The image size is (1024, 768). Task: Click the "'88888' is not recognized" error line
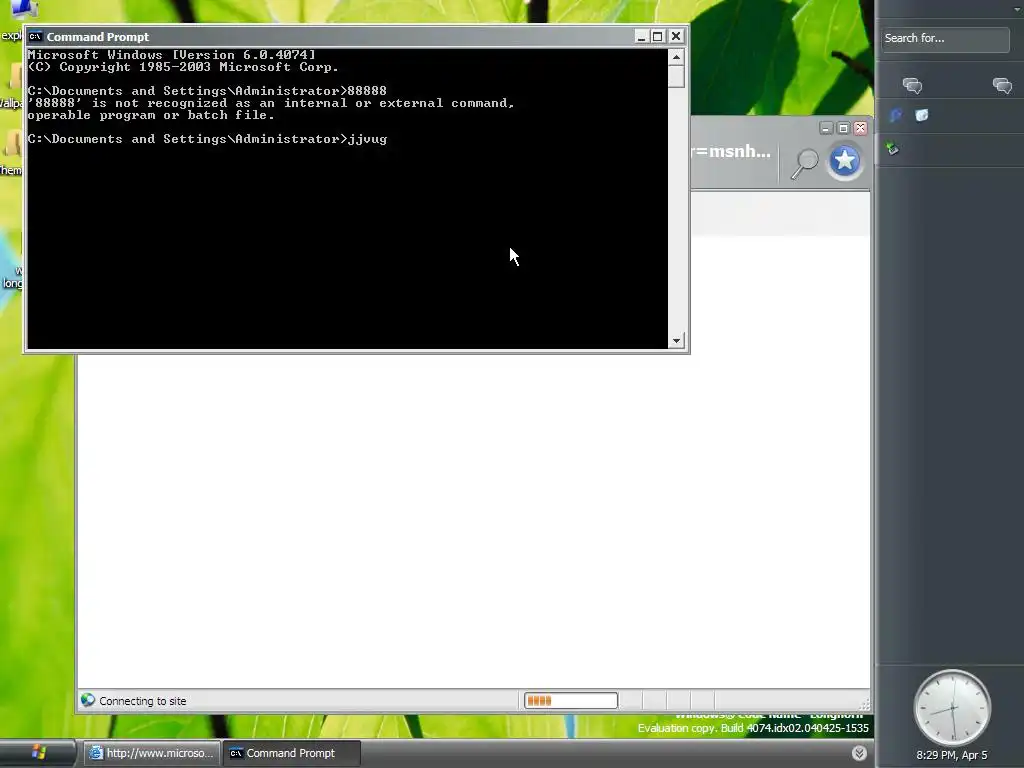271,103
